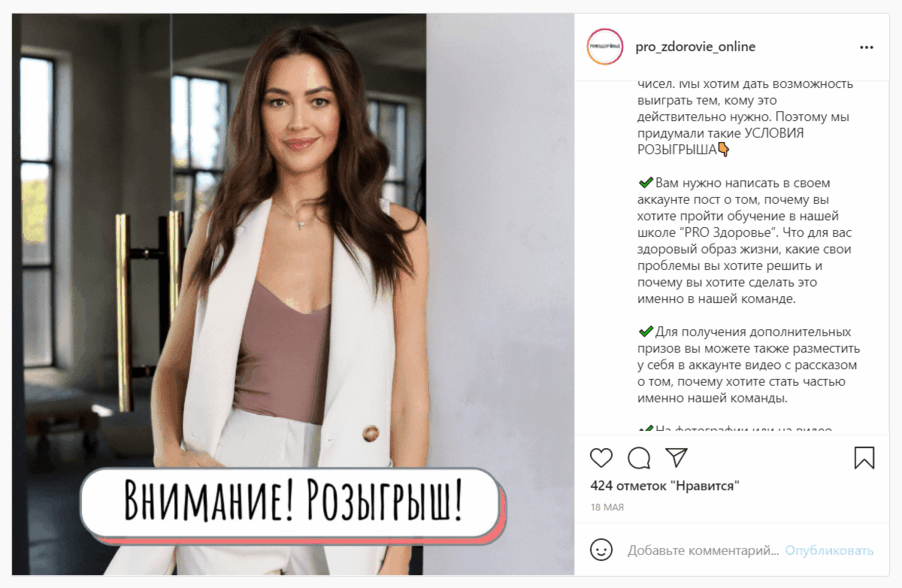The width and height of the screenshot is (902, 588).
Task: Like the post with the heart icon
Action: click(x=601, y=458)
